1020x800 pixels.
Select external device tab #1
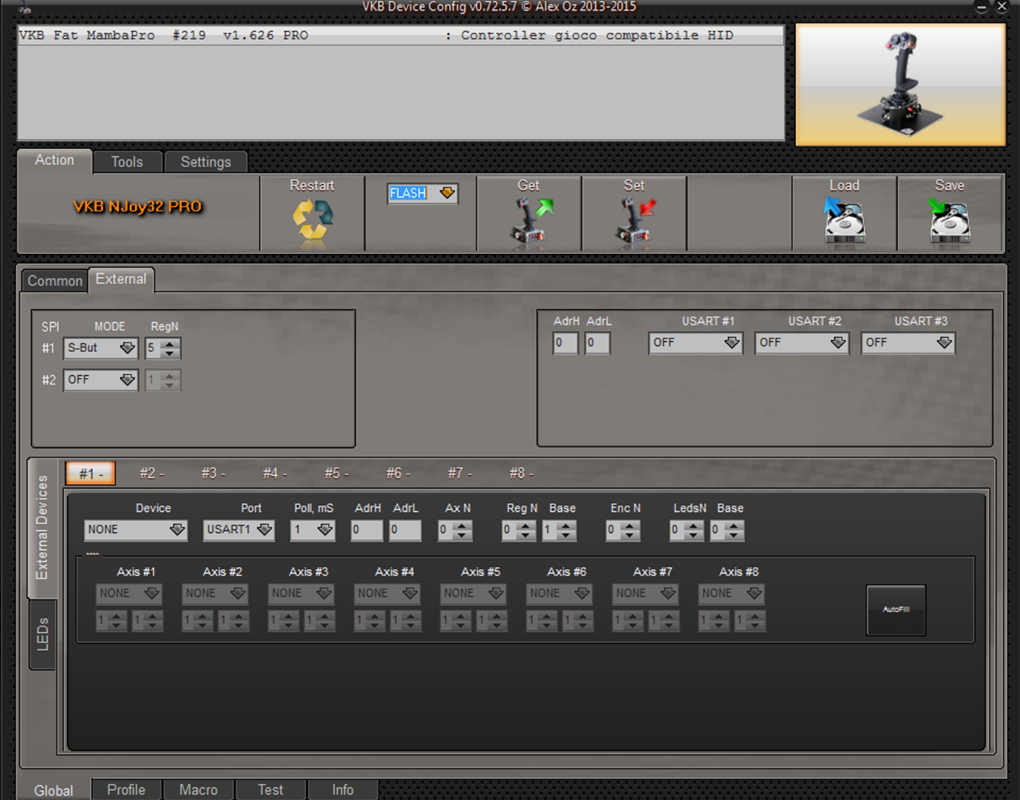(x=90, y=473)
